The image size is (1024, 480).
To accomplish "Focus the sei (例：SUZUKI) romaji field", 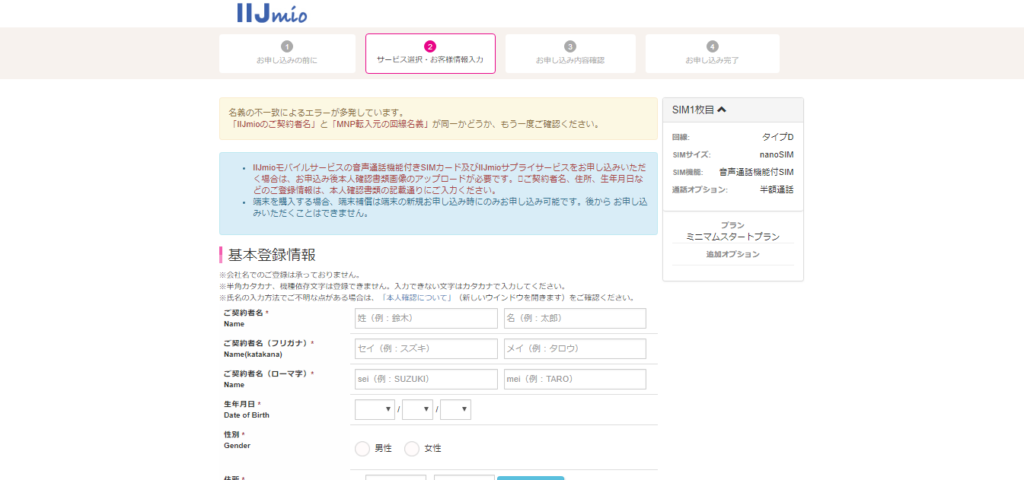I will [426, 379].
